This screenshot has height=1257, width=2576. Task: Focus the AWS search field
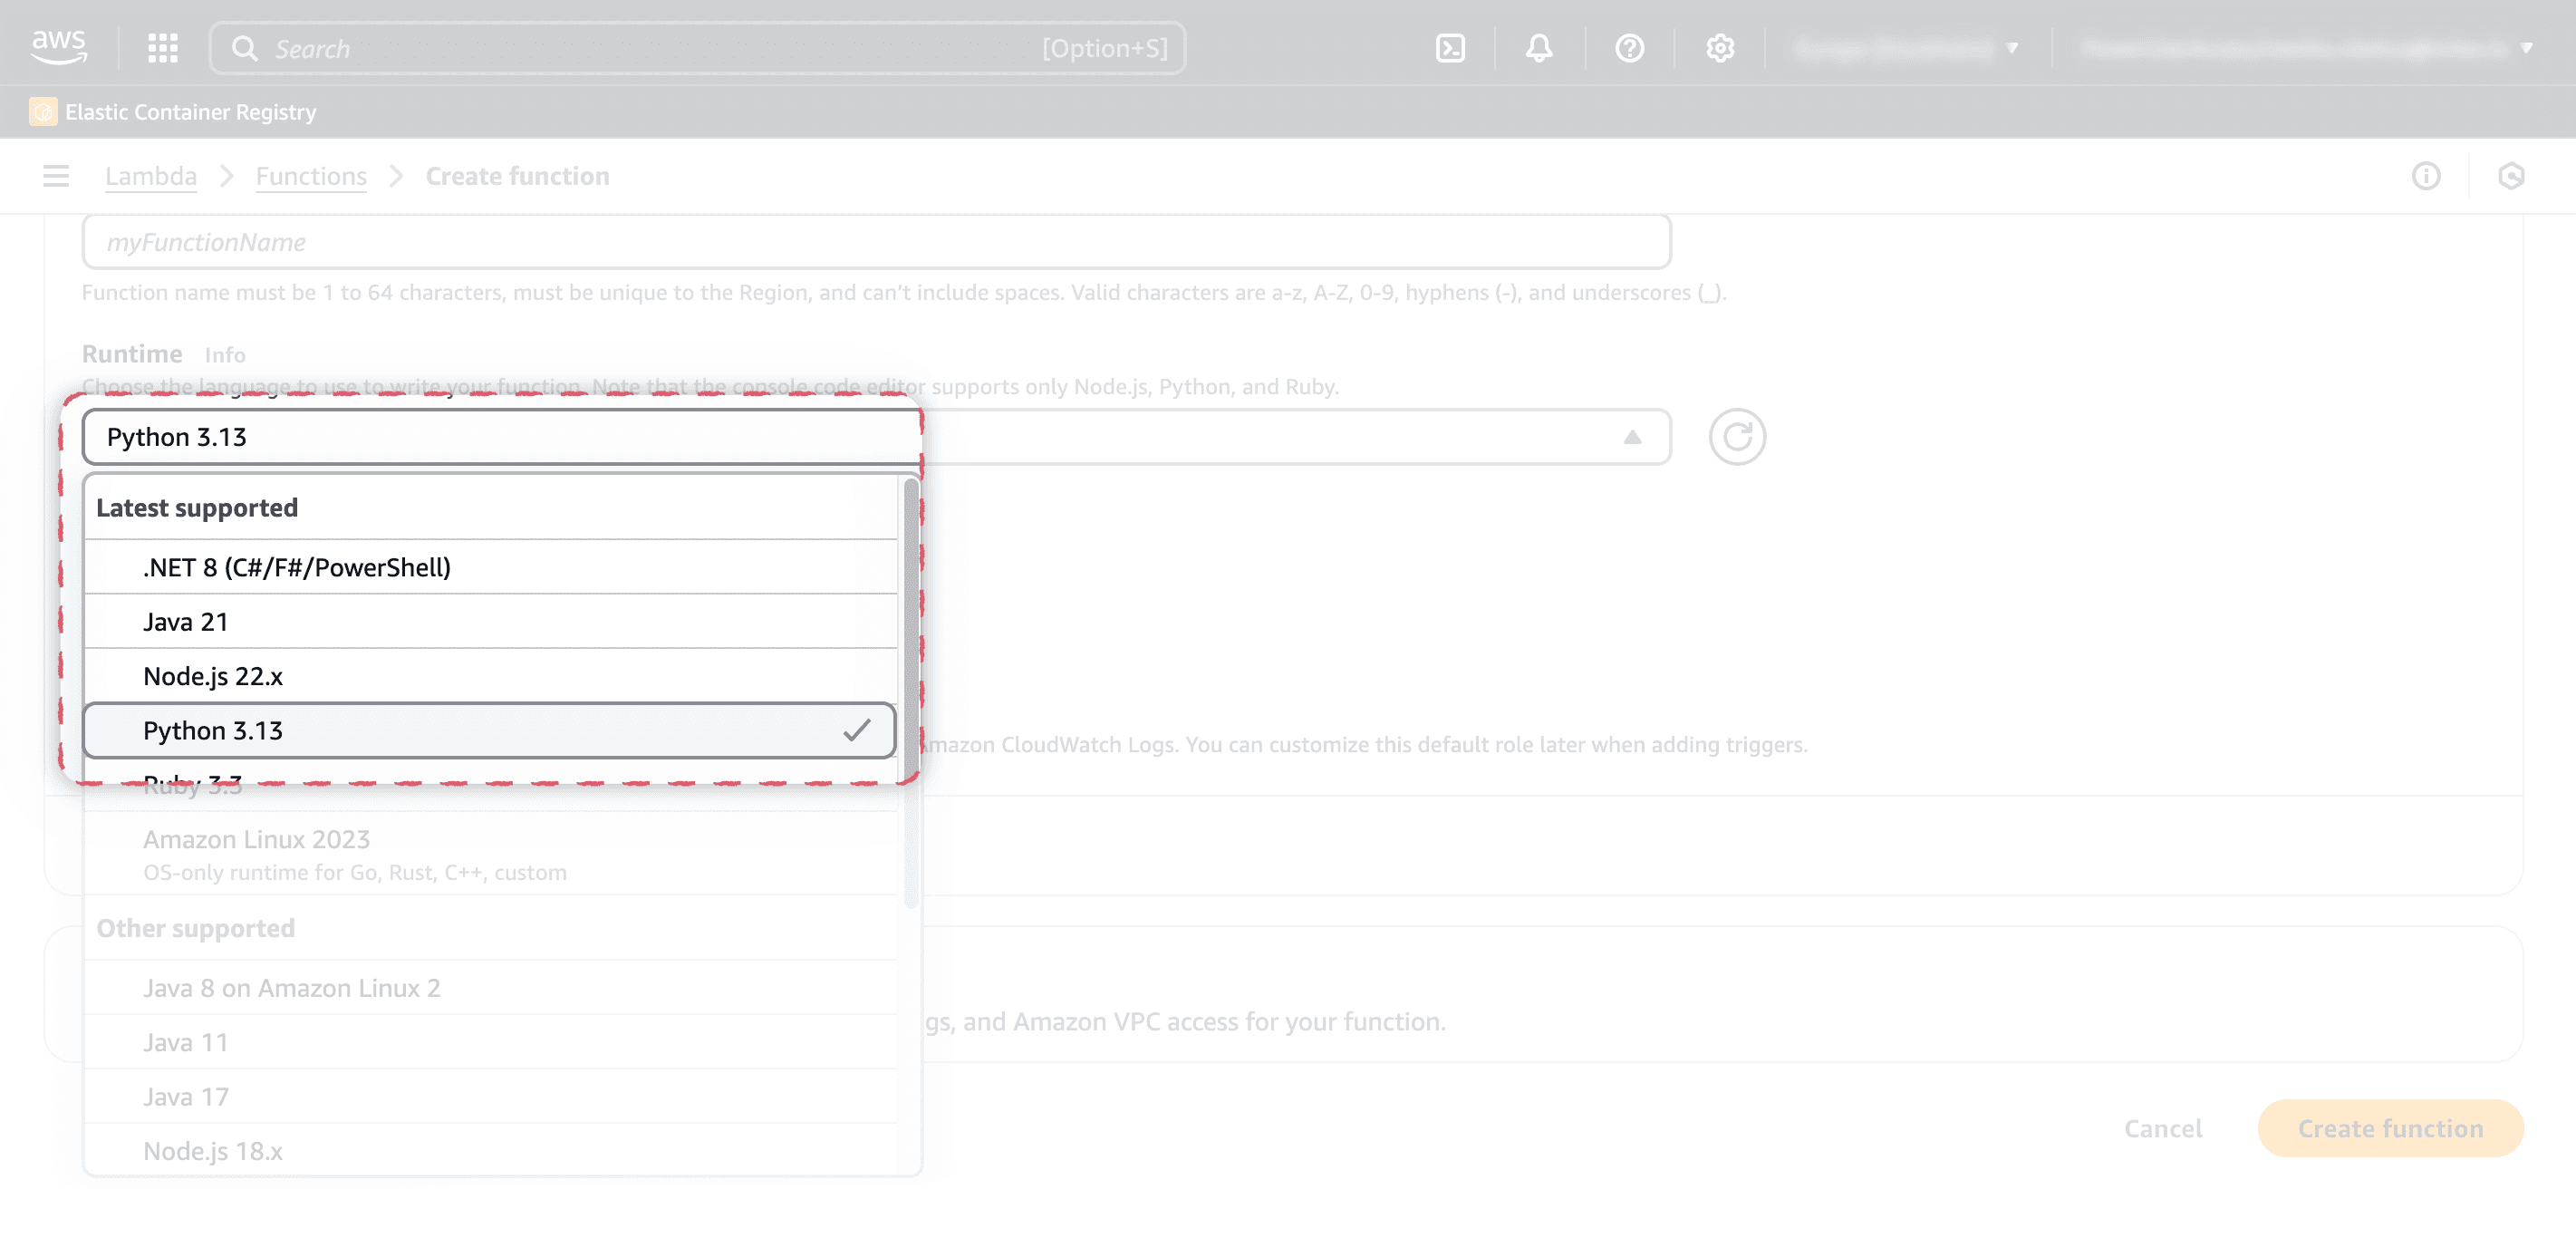697,48
